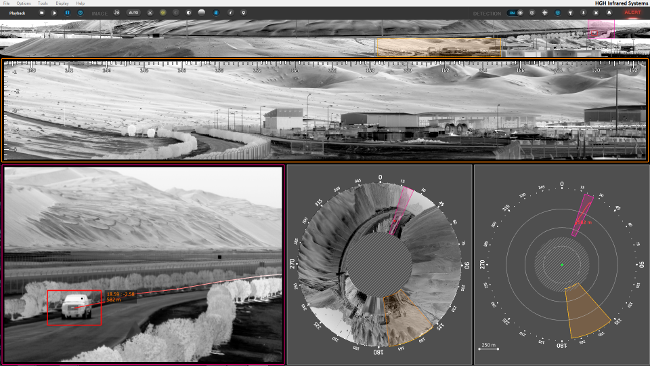
Task: Open the Tools menu
Action: tap(43, 3)
